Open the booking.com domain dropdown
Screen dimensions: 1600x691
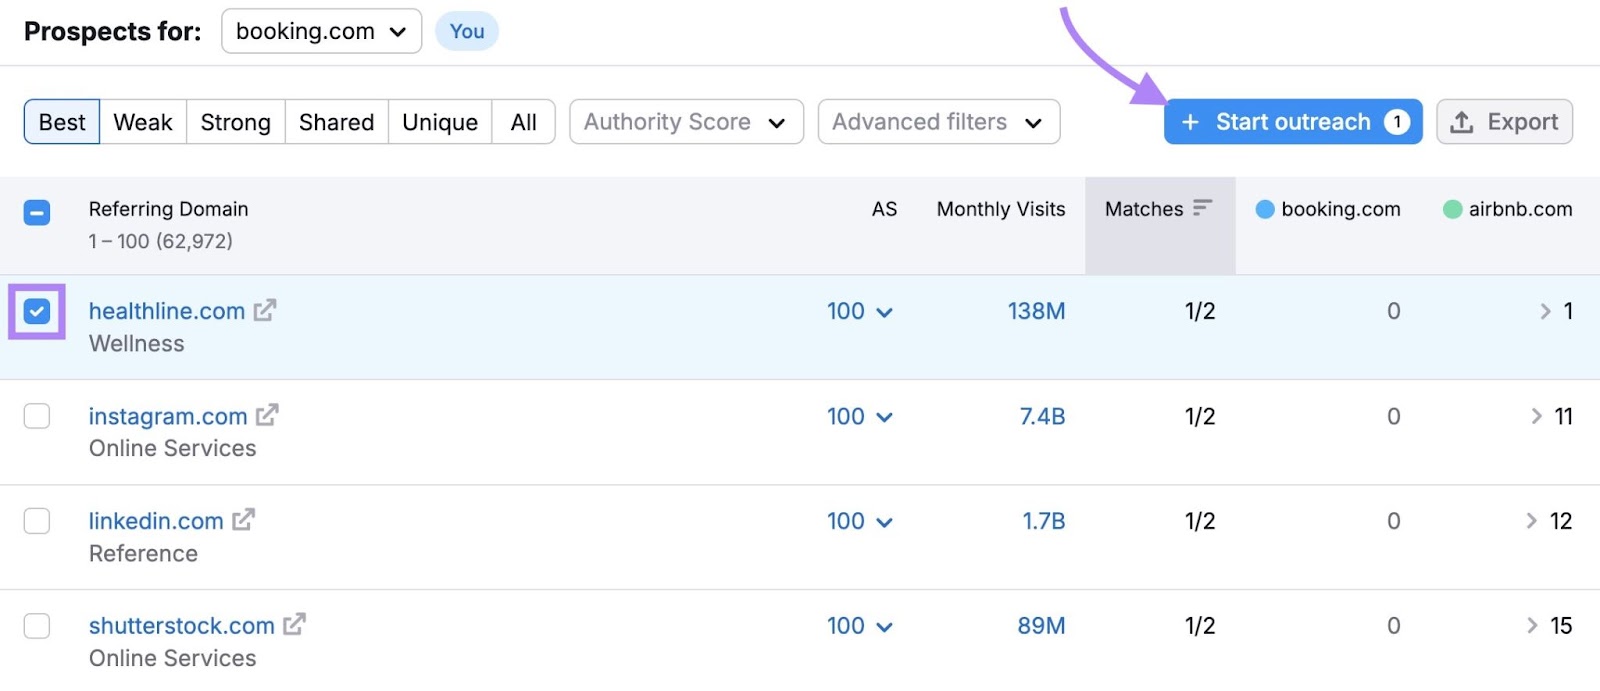(x=321, y=32)
